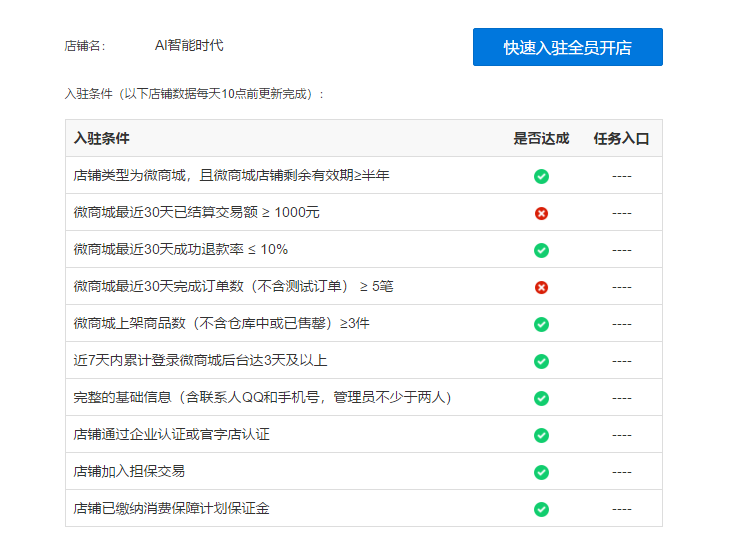Screen dimensions: 741x548
Task: Click green check for 成功退款率 ≤ 10% row
Action: pos(541,250)
